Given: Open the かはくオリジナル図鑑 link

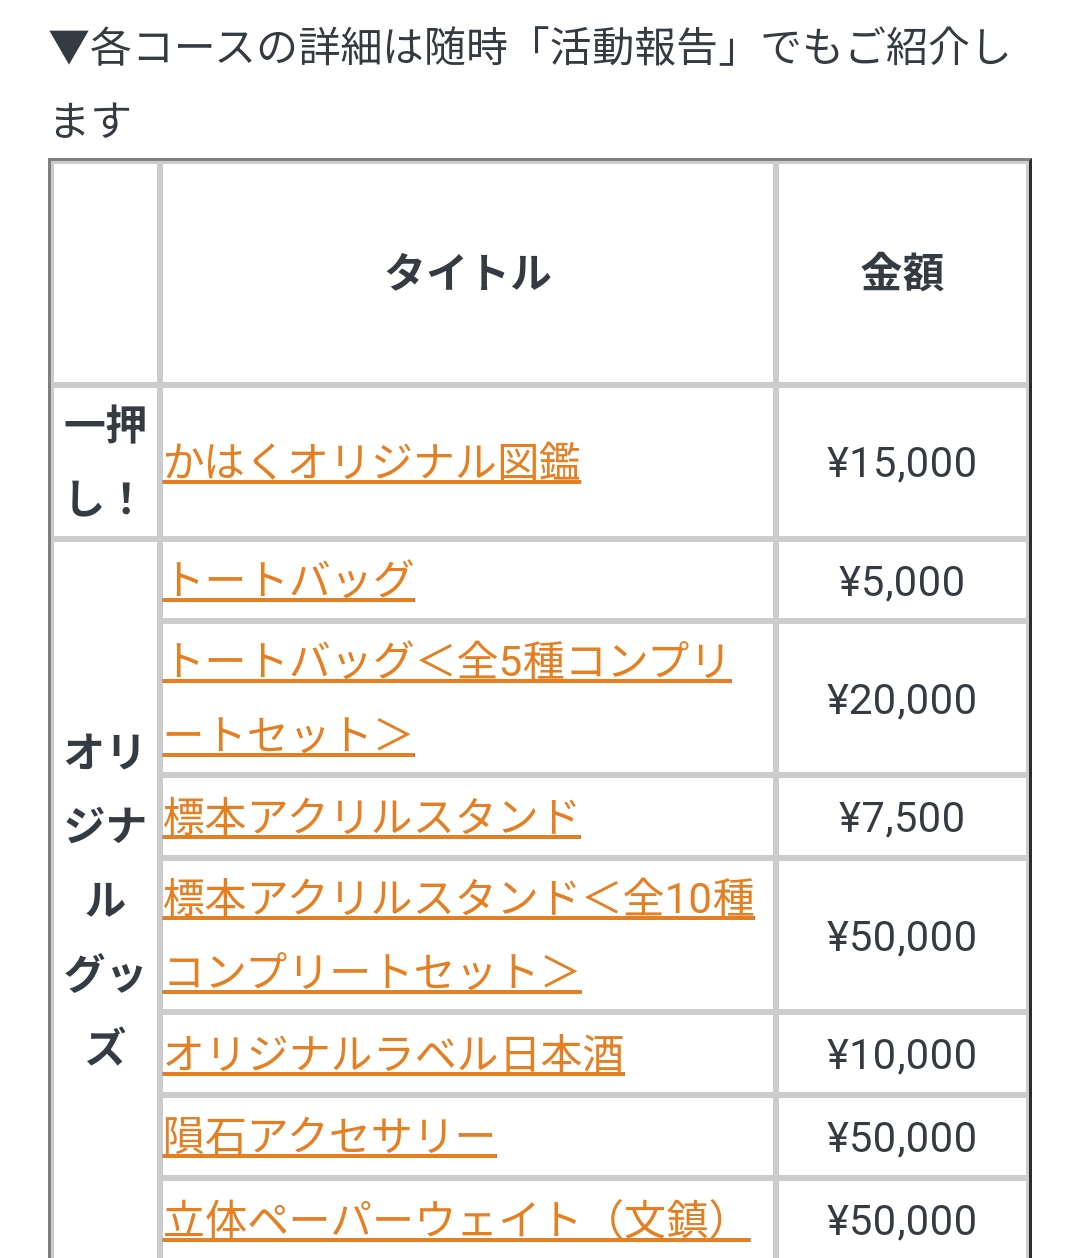Looking at the screenshot, I should pos(372,462).
